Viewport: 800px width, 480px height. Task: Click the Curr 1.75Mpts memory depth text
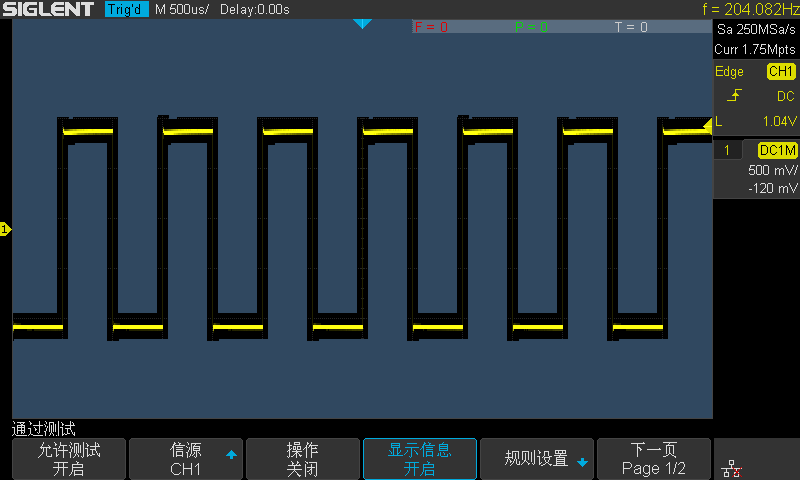coord(755,49)
